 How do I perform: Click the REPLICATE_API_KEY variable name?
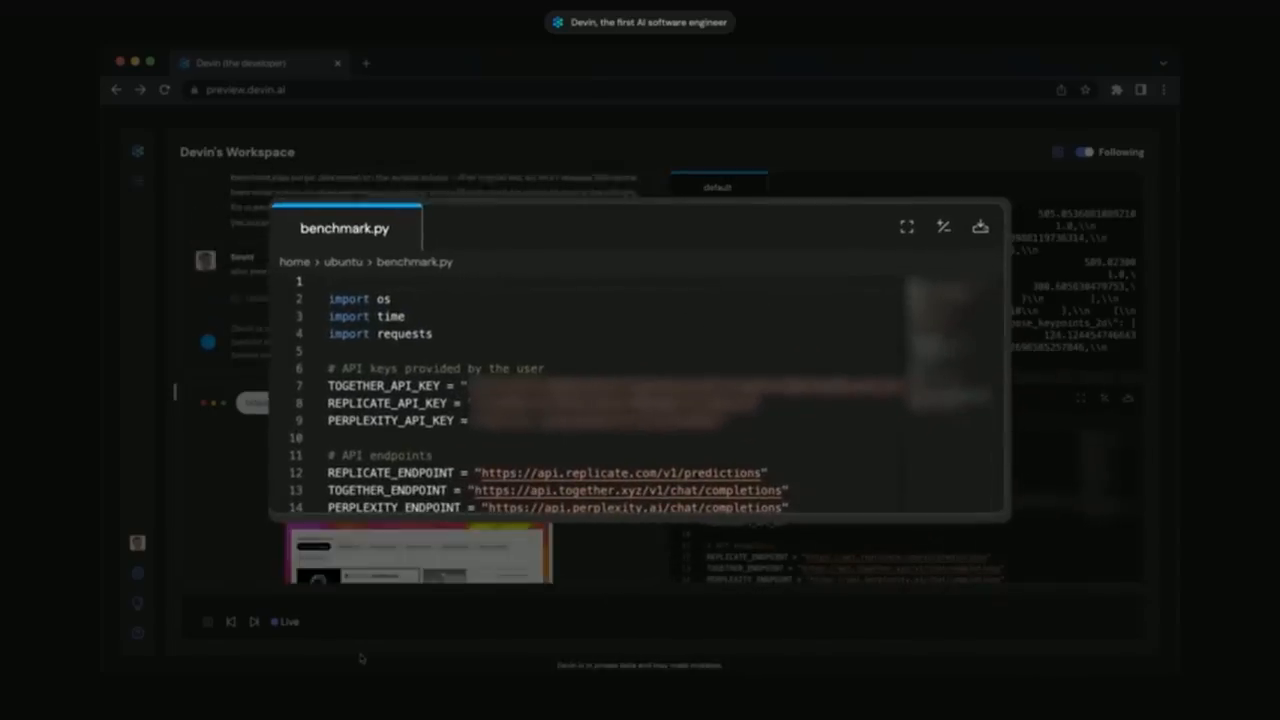387,403
